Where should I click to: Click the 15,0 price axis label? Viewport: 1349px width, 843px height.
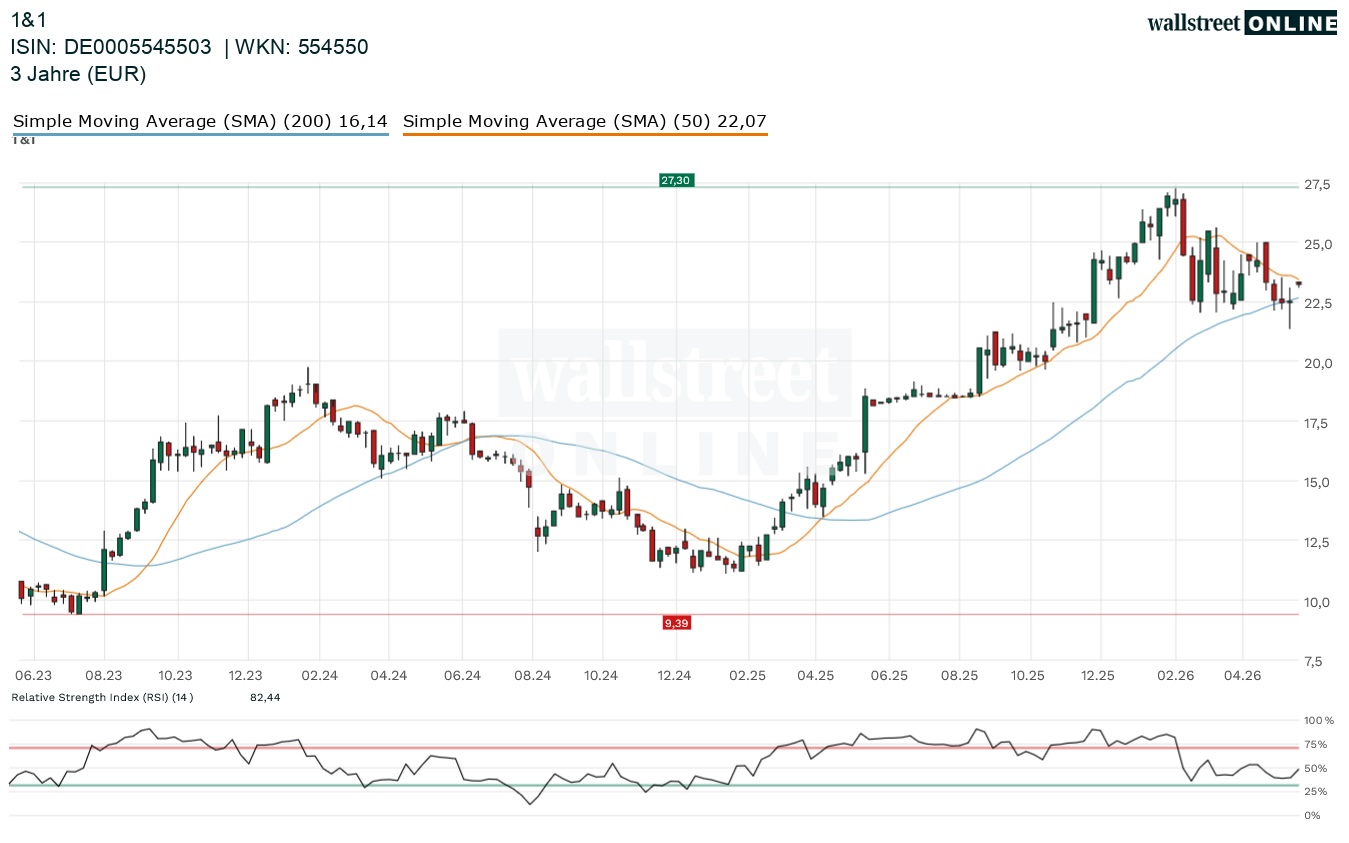coord(1318,482)
